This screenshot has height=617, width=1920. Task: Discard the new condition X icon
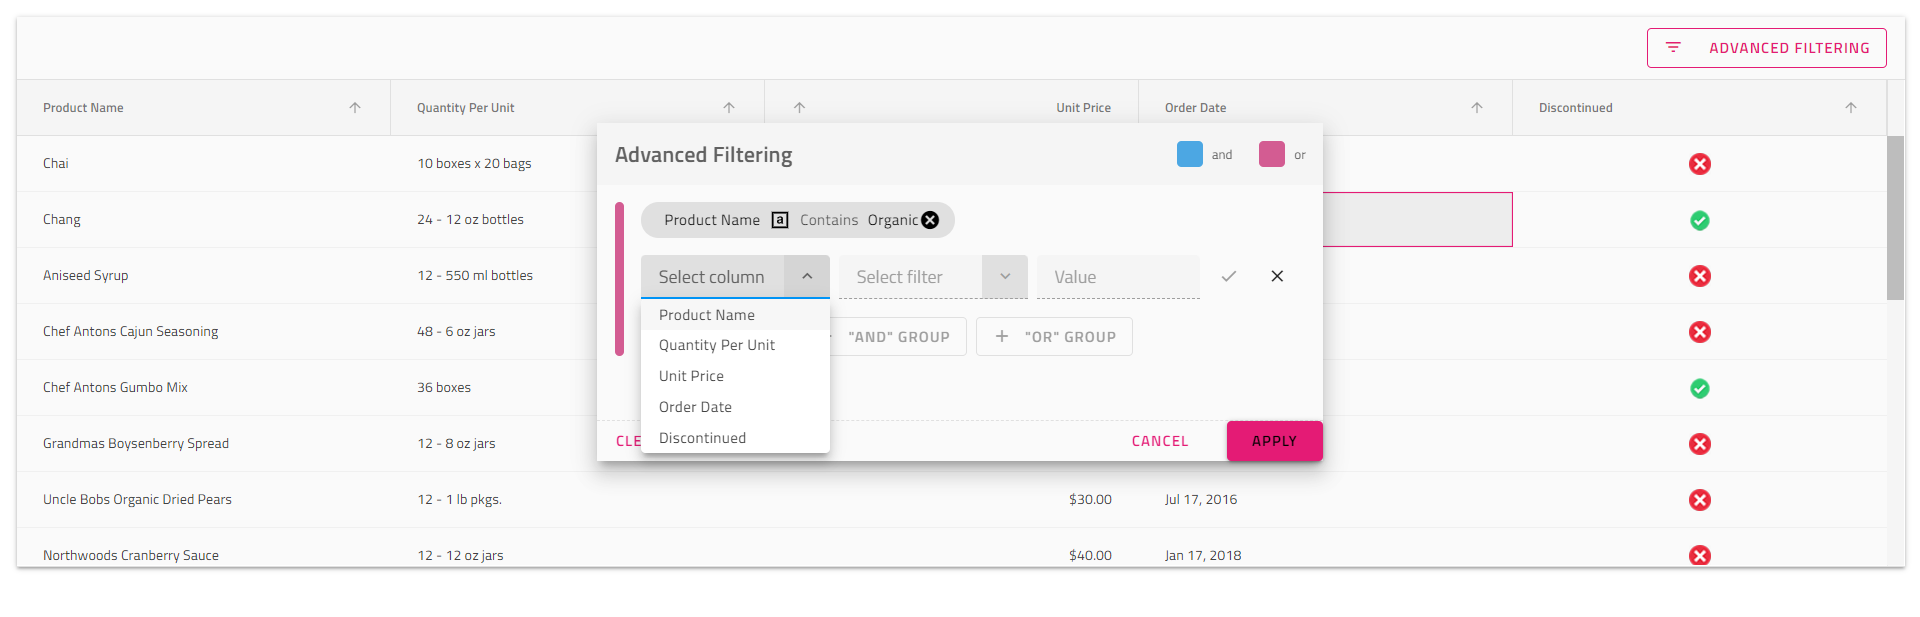coord(1277,277)
